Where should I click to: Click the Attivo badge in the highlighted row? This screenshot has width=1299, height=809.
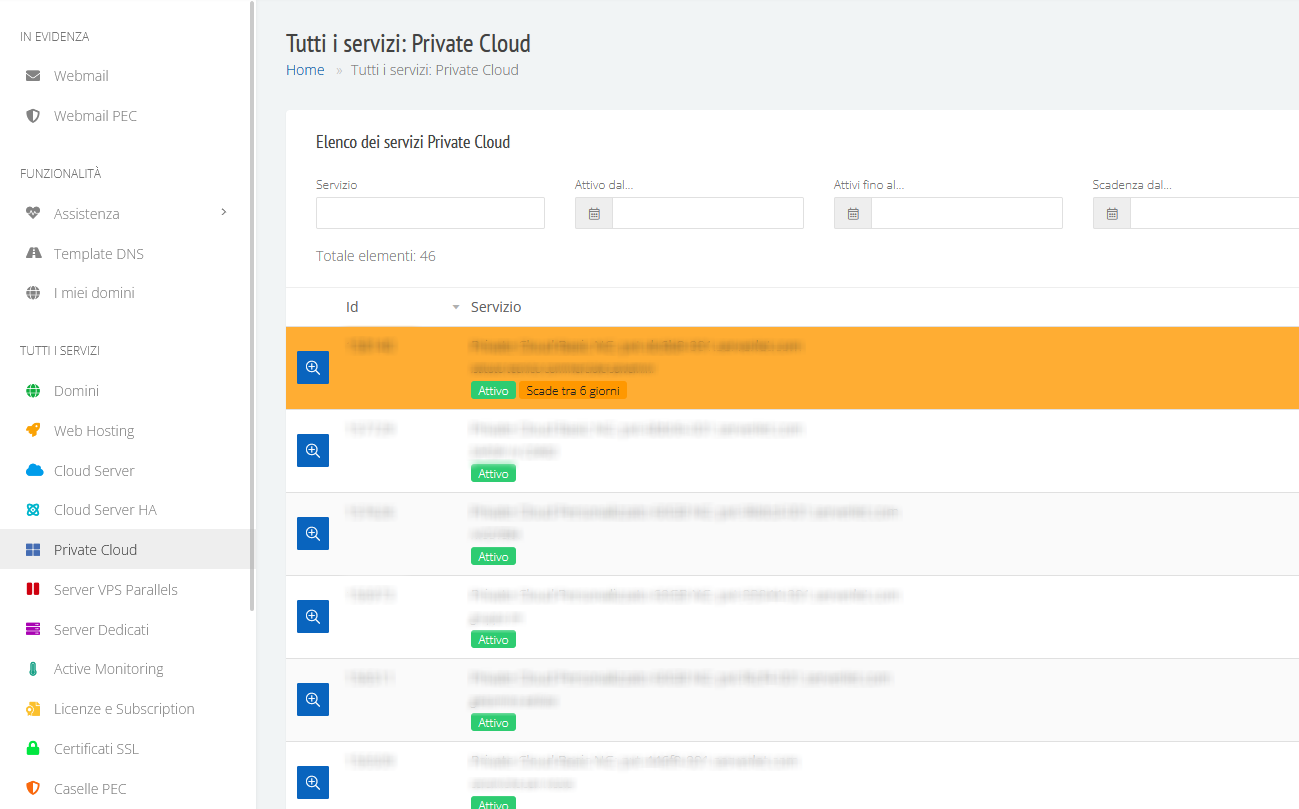point(493,391)
